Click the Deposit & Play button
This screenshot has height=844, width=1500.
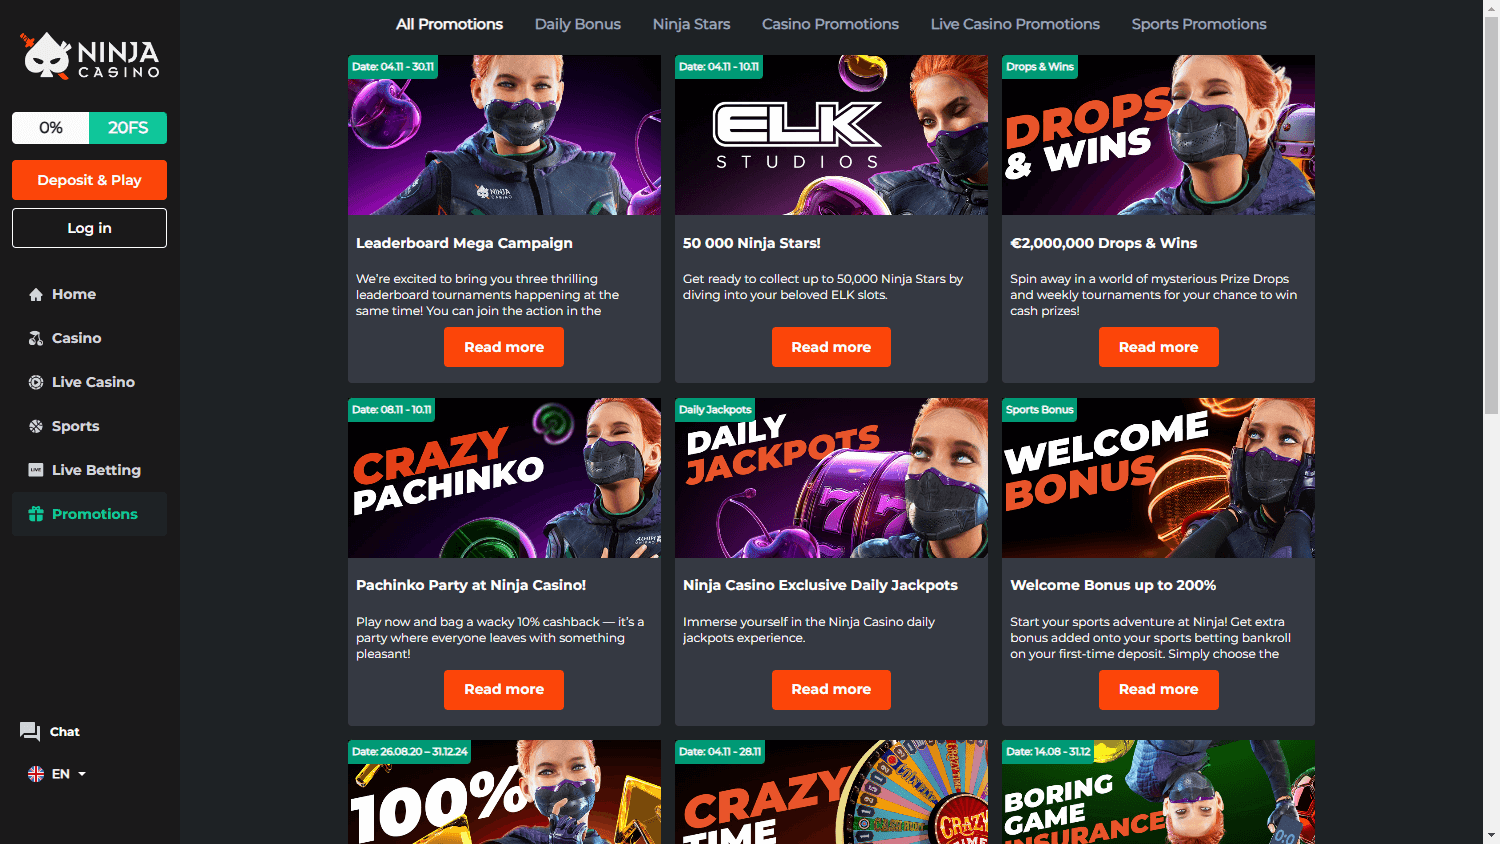(x=89, y=180)
